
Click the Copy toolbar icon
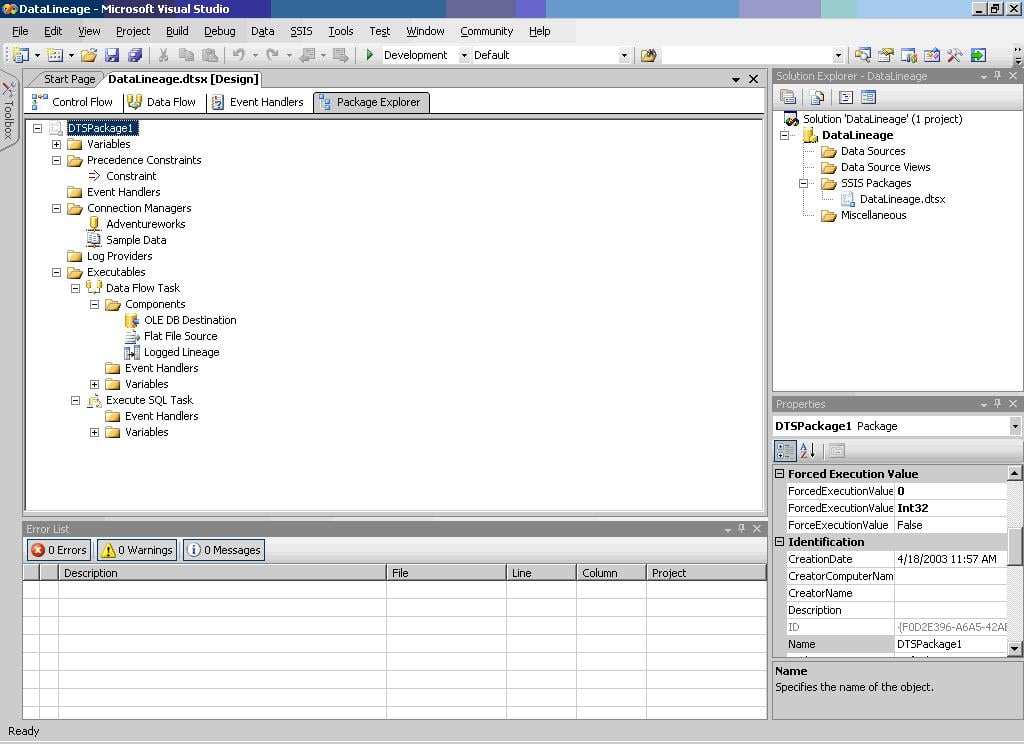coord(186,55)
